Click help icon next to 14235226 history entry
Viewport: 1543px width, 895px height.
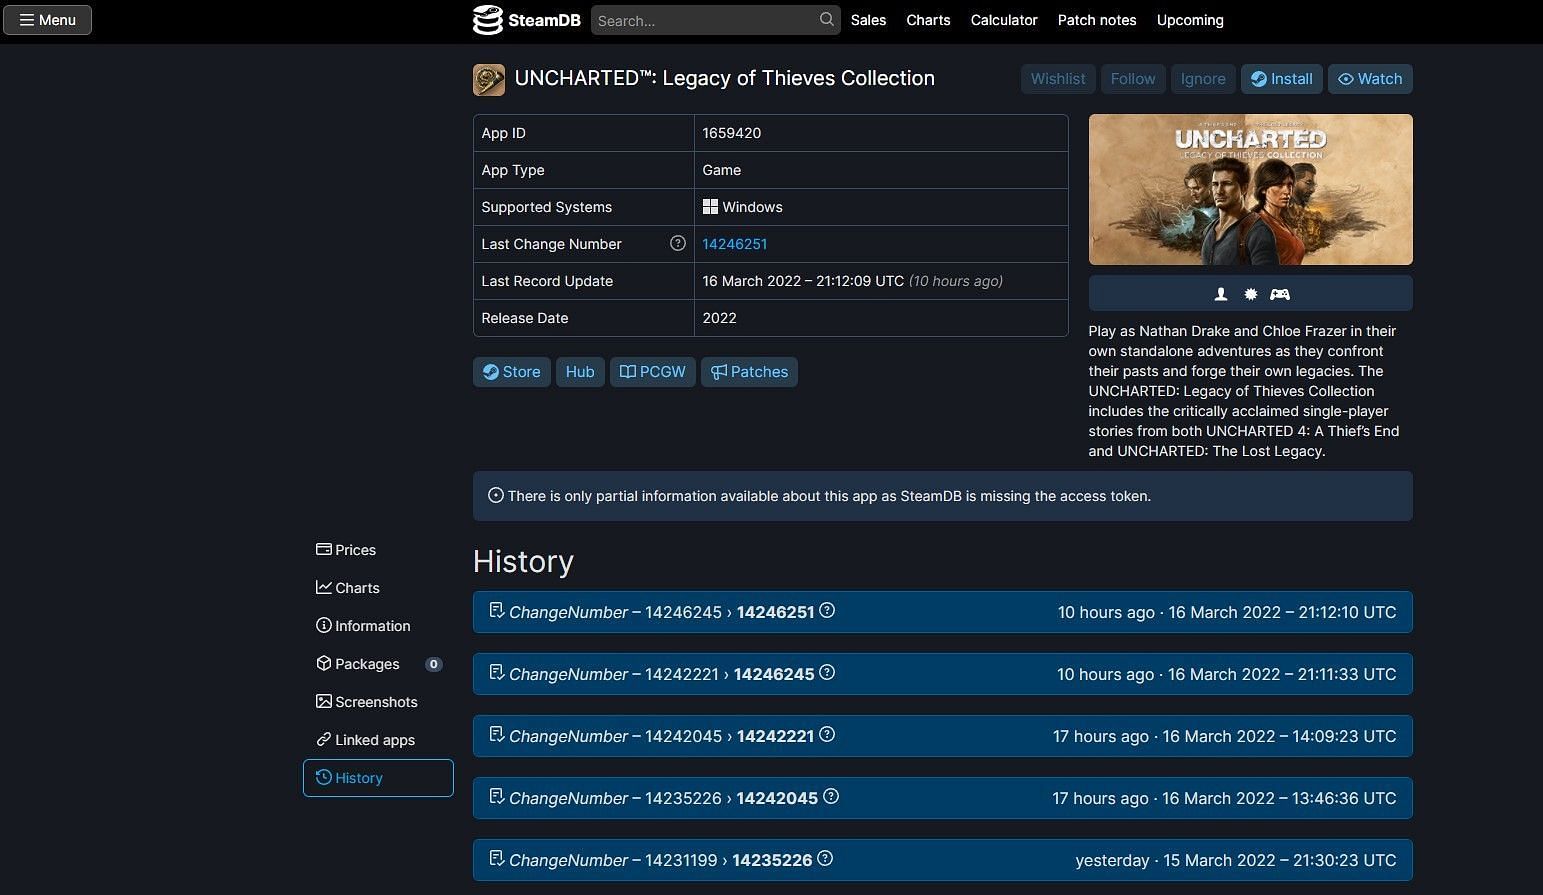[825, 859]
